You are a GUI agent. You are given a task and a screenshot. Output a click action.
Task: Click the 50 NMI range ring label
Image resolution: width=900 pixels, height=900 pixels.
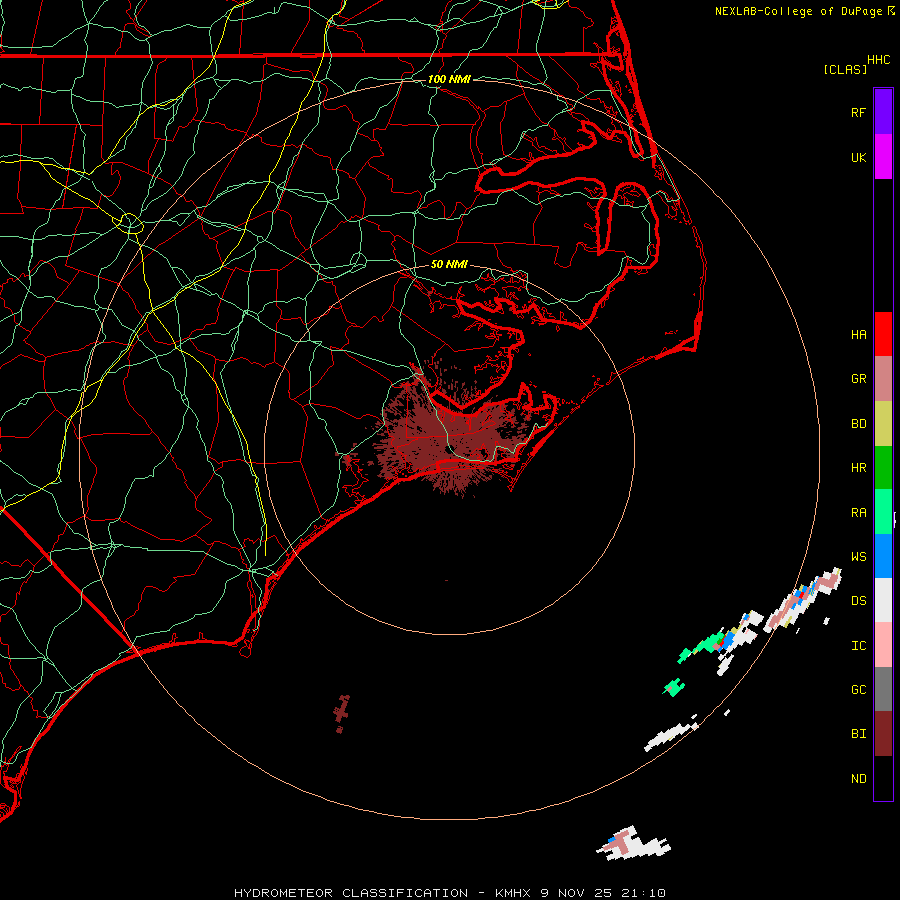coord(449,264)
